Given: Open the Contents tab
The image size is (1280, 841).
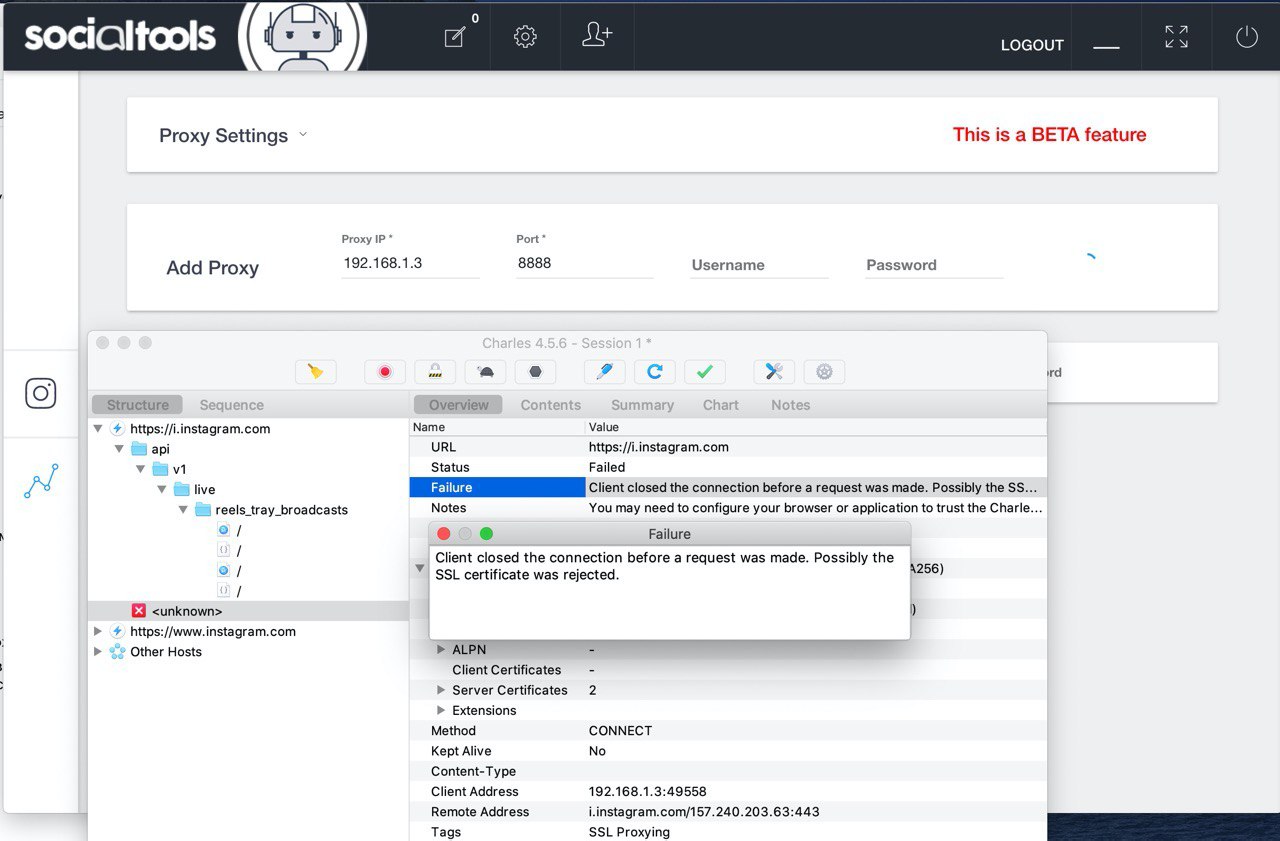Looking at the screenshot, I should [550, 405].
